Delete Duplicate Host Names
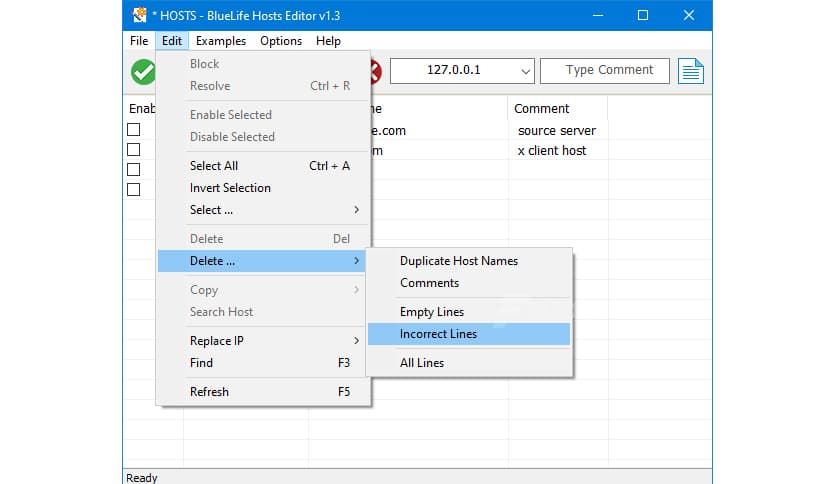The image size is (836, 484). pyautogui.click(x=469, y=261)
